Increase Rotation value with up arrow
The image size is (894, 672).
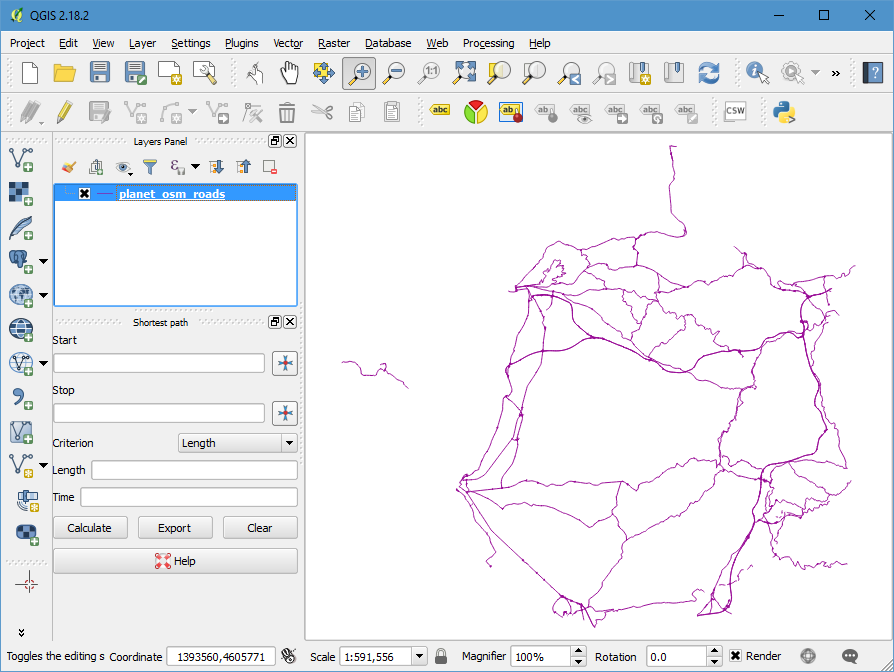point(714,651)
